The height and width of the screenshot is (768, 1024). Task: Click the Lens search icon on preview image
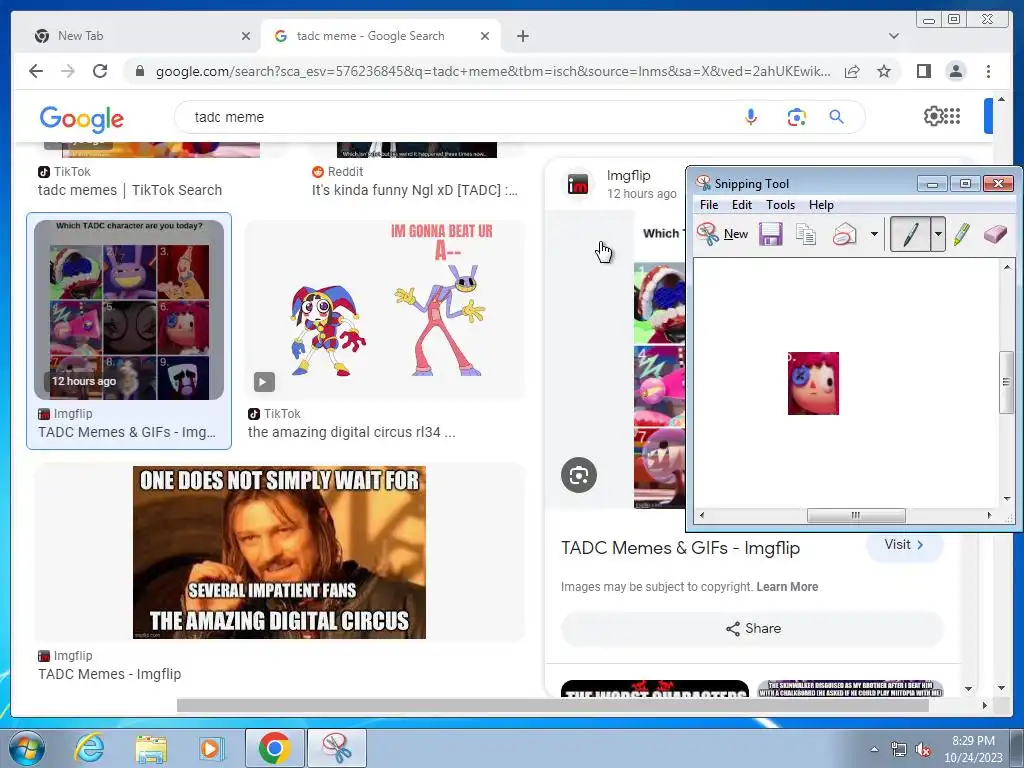(579, 475)
